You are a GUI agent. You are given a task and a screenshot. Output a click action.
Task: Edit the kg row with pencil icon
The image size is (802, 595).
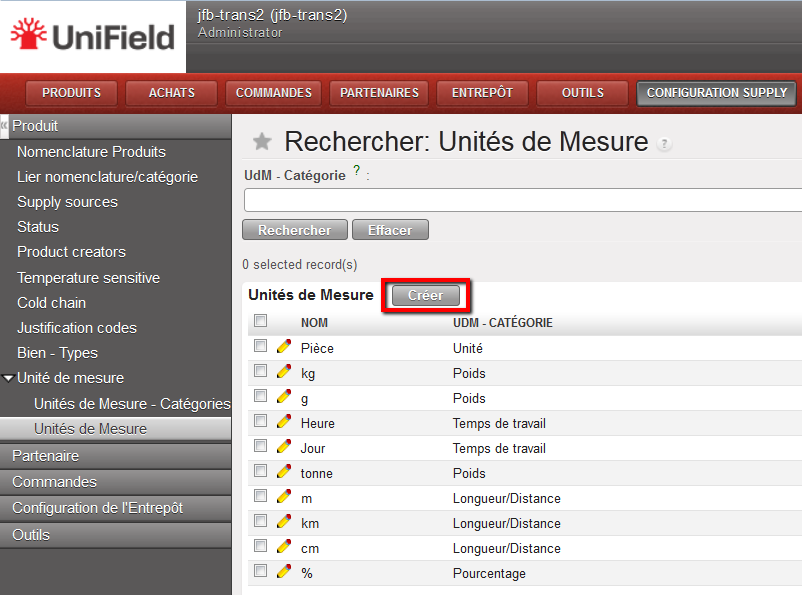[x=284, y=371]
